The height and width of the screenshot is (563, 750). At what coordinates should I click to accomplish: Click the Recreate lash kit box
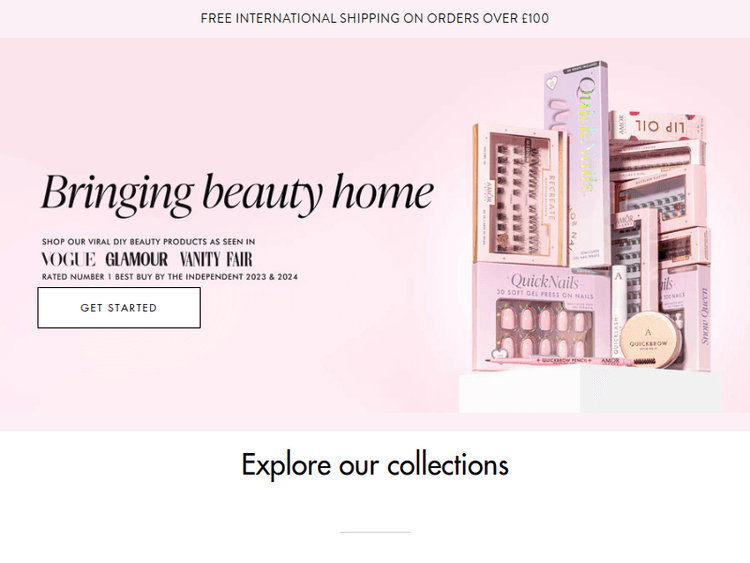pyautogui.click(x=520, y=193)
